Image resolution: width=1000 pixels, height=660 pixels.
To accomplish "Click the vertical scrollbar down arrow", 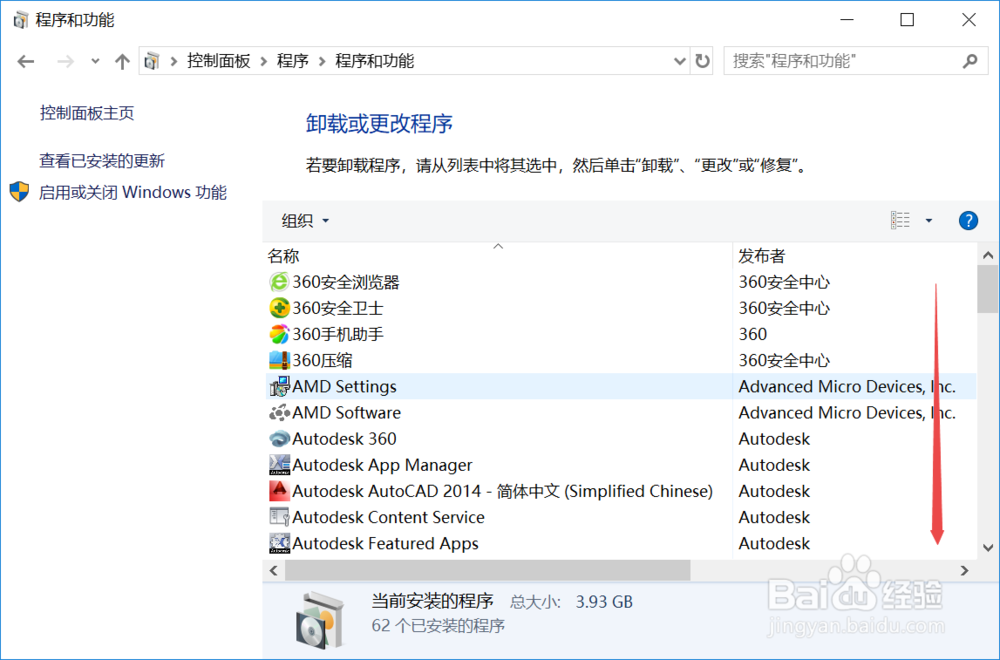I will coord(988,547).
